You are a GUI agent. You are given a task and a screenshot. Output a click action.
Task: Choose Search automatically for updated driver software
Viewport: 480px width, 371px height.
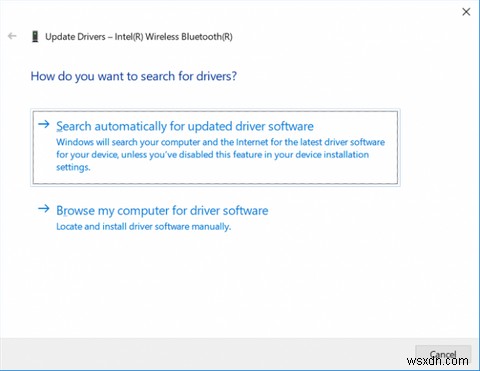coord(215,147)
